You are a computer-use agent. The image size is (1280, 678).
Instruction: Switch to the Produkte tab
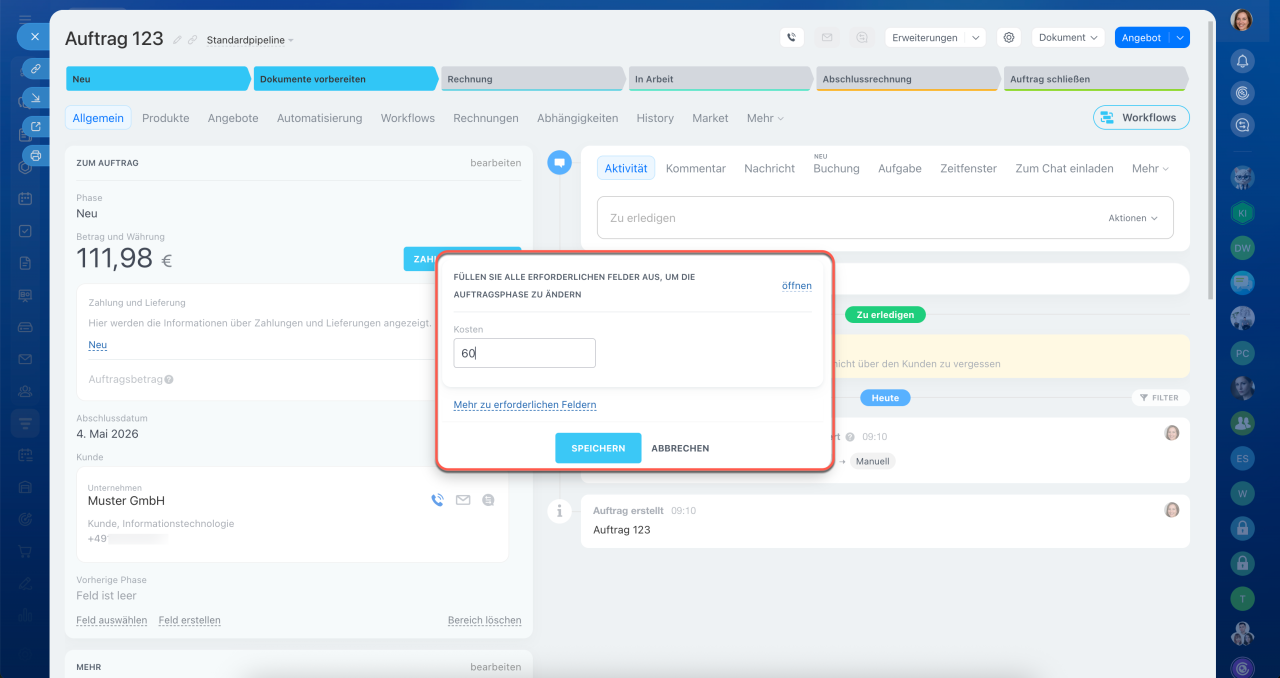[x=165, y=118]
